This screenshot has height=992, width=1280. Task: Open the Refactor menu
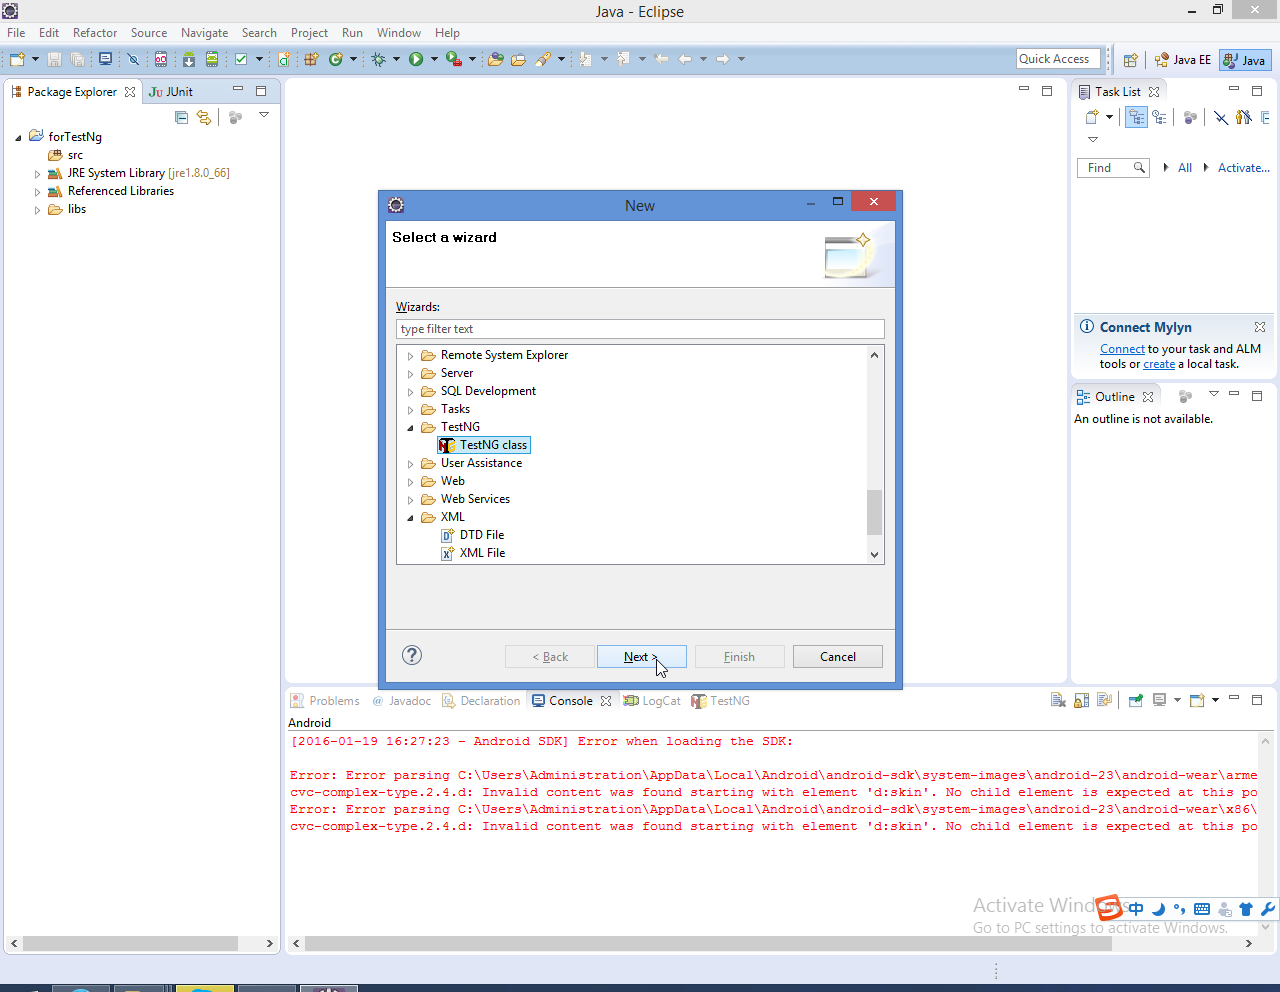[95, 33]
